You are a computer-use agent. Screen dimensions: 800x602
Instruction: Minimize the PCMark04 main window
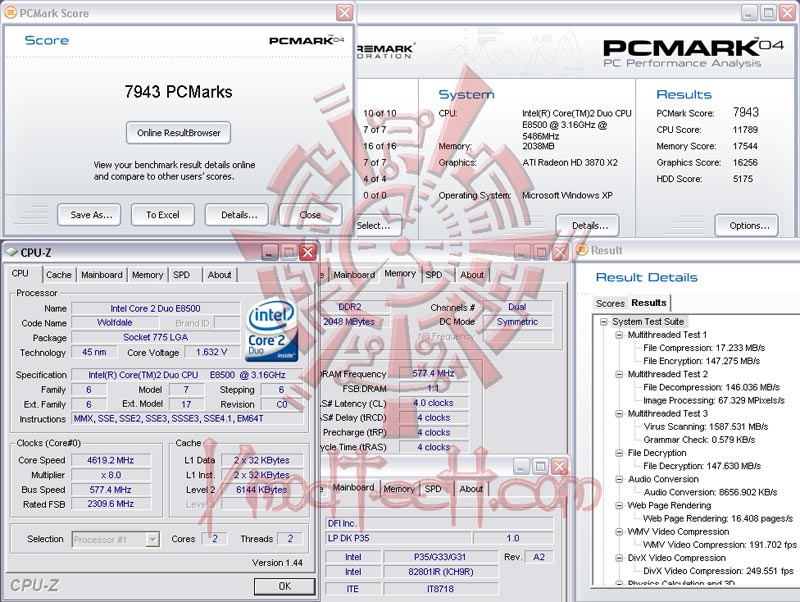pyautogui.click(x=748, y=13)
